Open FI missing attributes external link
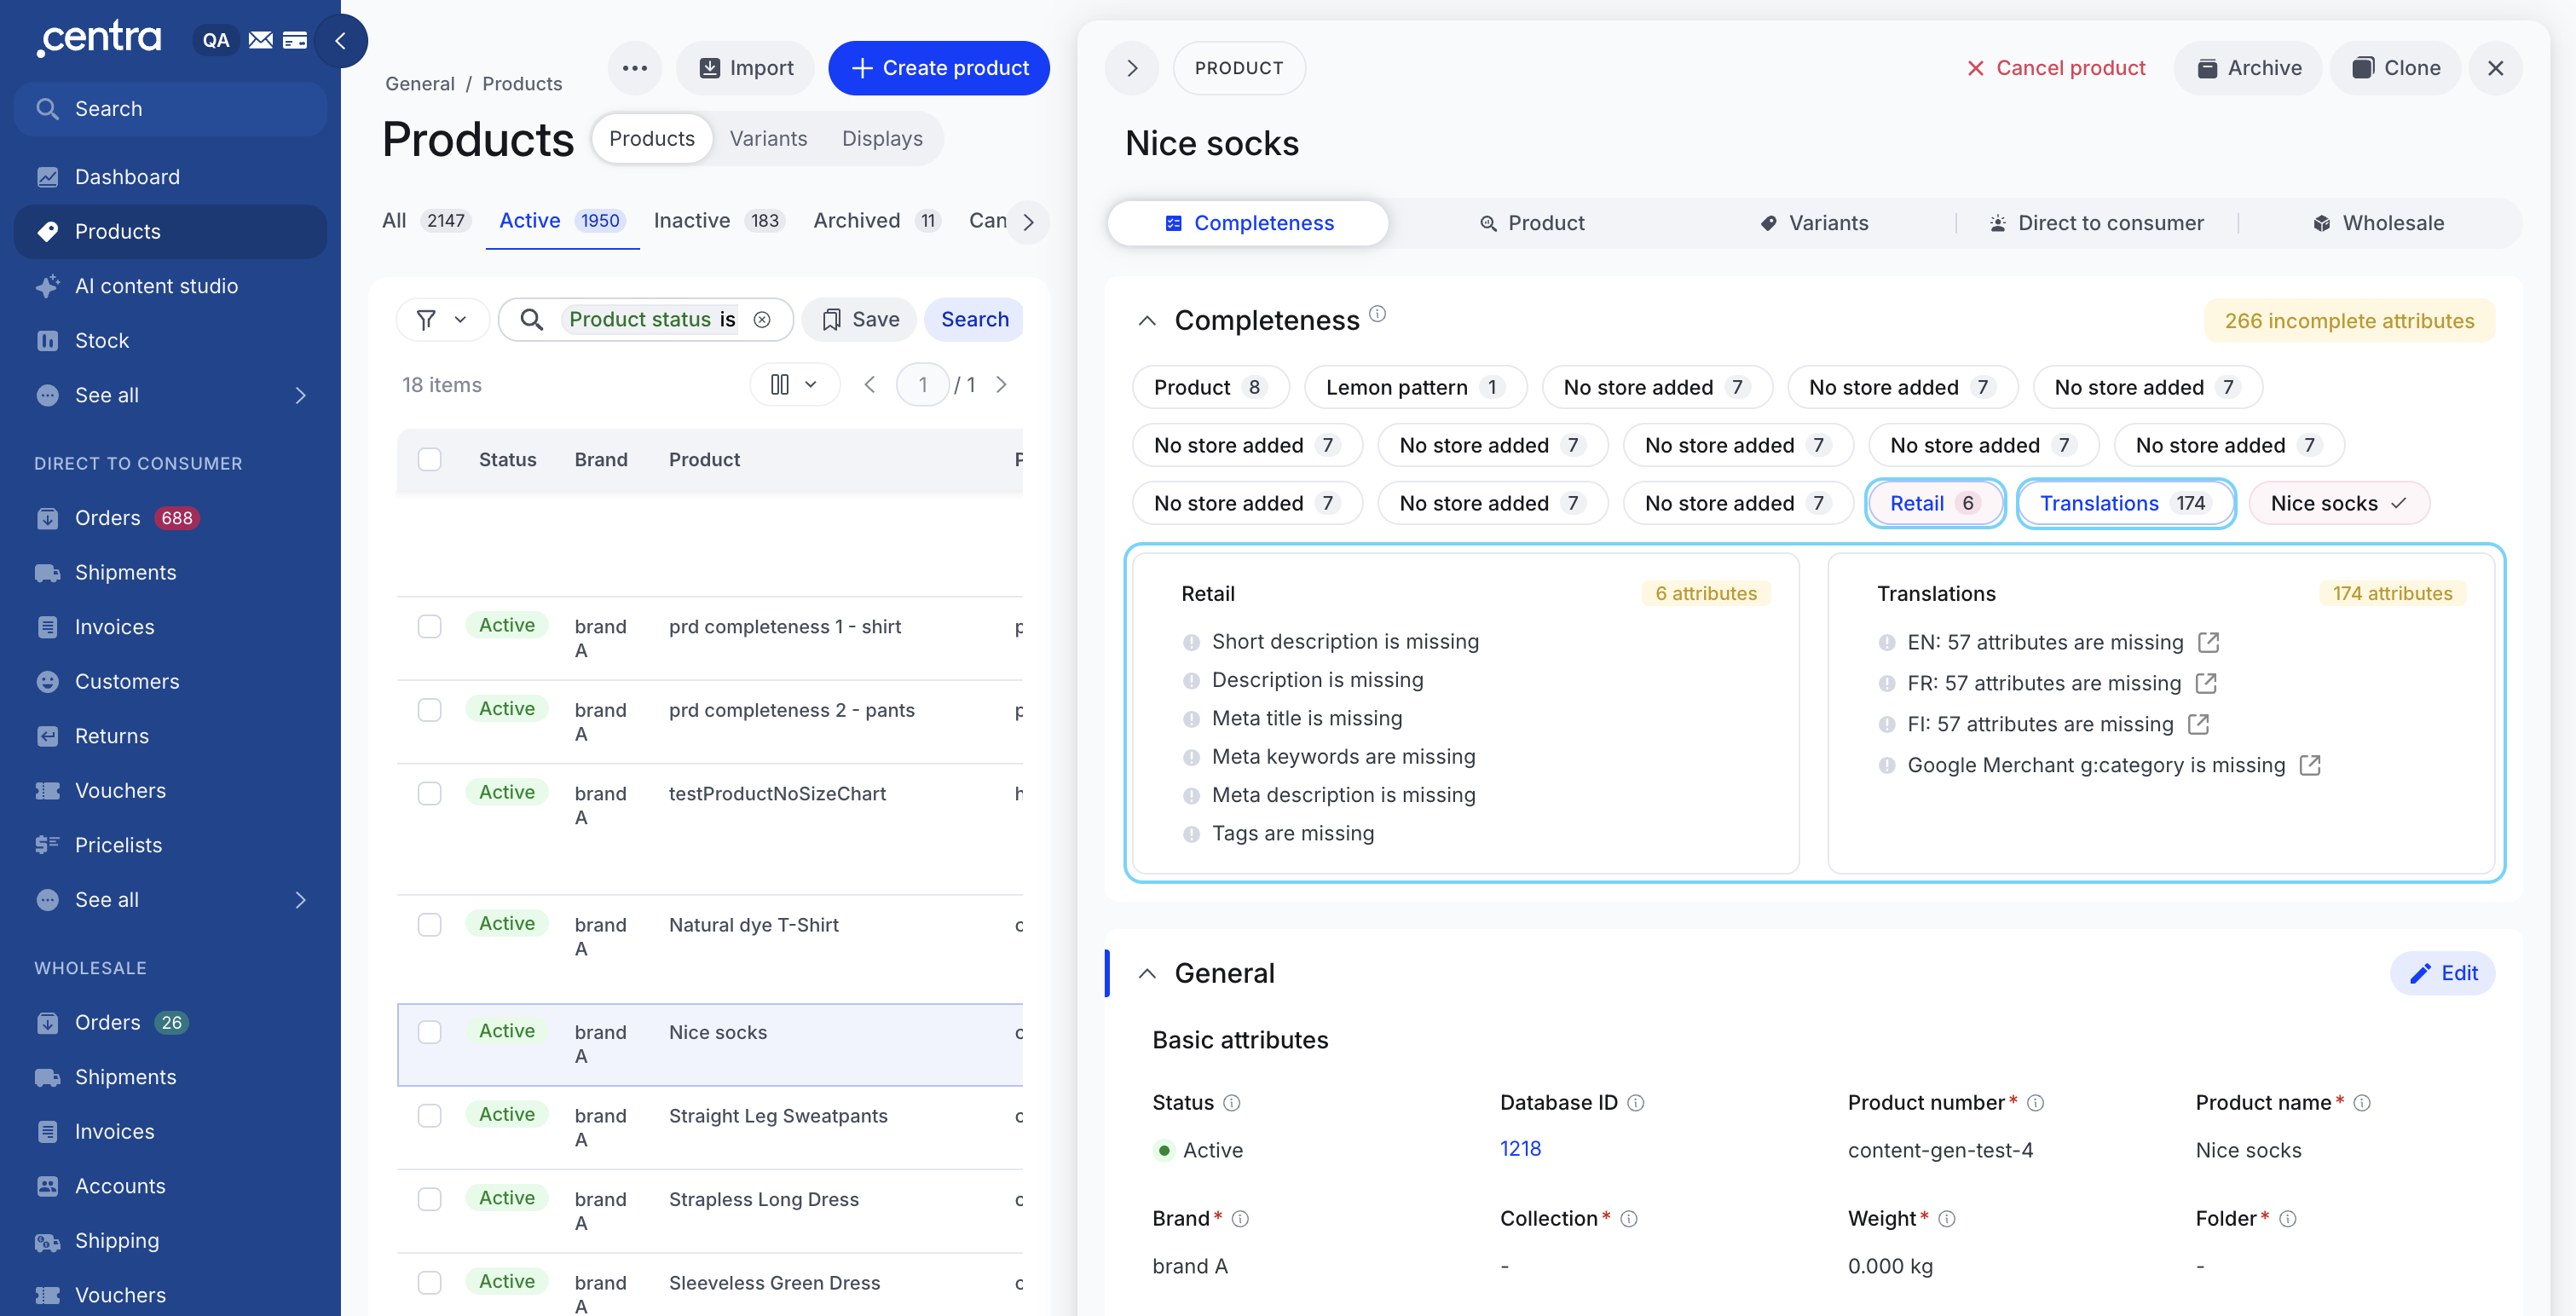 [2198, 724]
